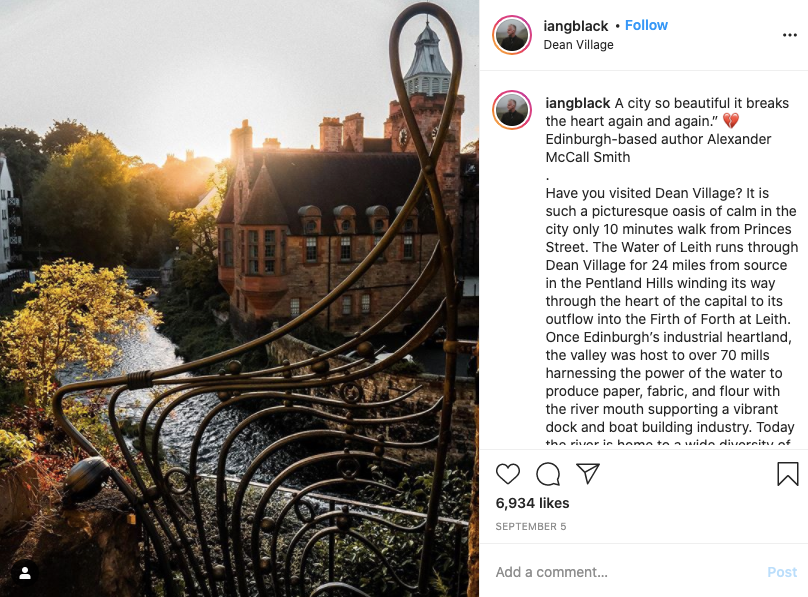The image size is (808, 597).
Task: Open iangblack username in header
Action: point(576,26)
